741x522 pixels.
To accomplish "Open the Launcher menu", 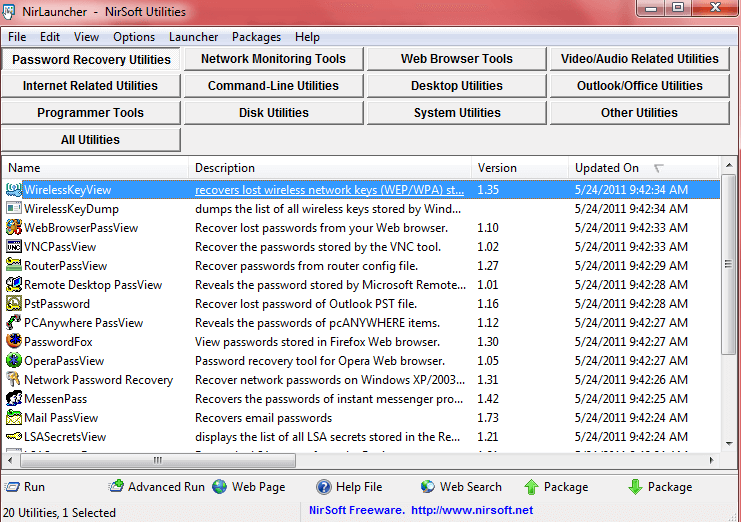I will point(193,37).
